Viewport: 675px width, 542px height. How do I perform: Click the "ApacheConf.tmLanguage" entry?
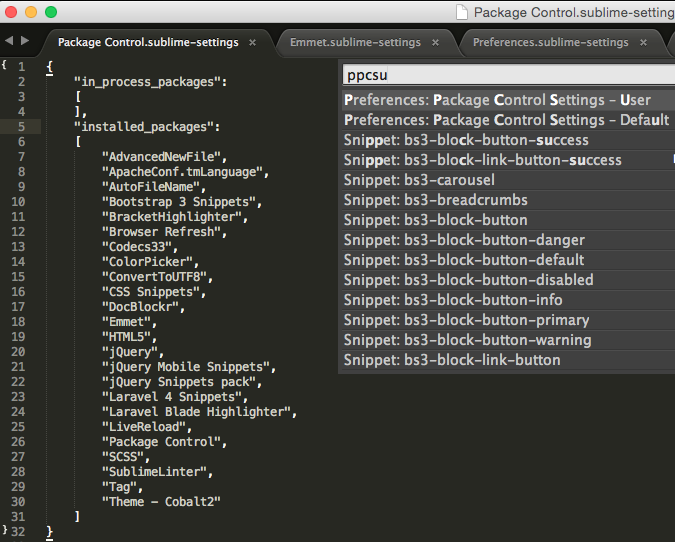click(x=186, y=172)
